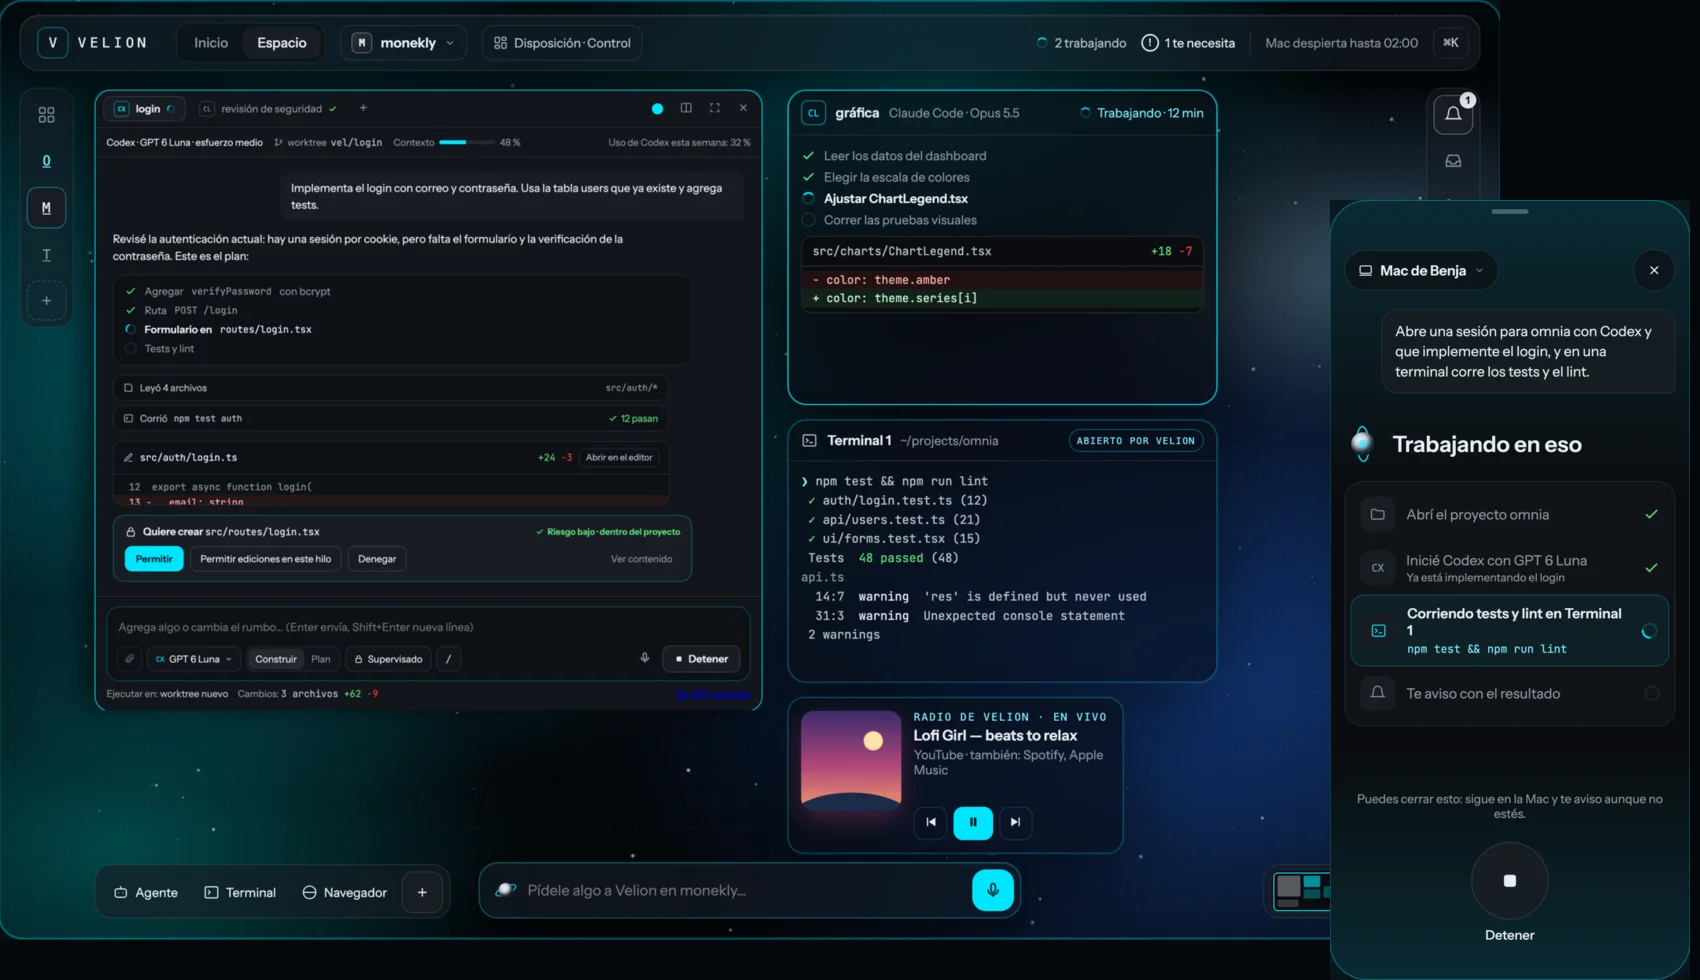This screenshot has width=1700, height=980.
Task: Expand 'Corriendo tests y lint en Terminal 1' step
Action: click(1510, 630)
